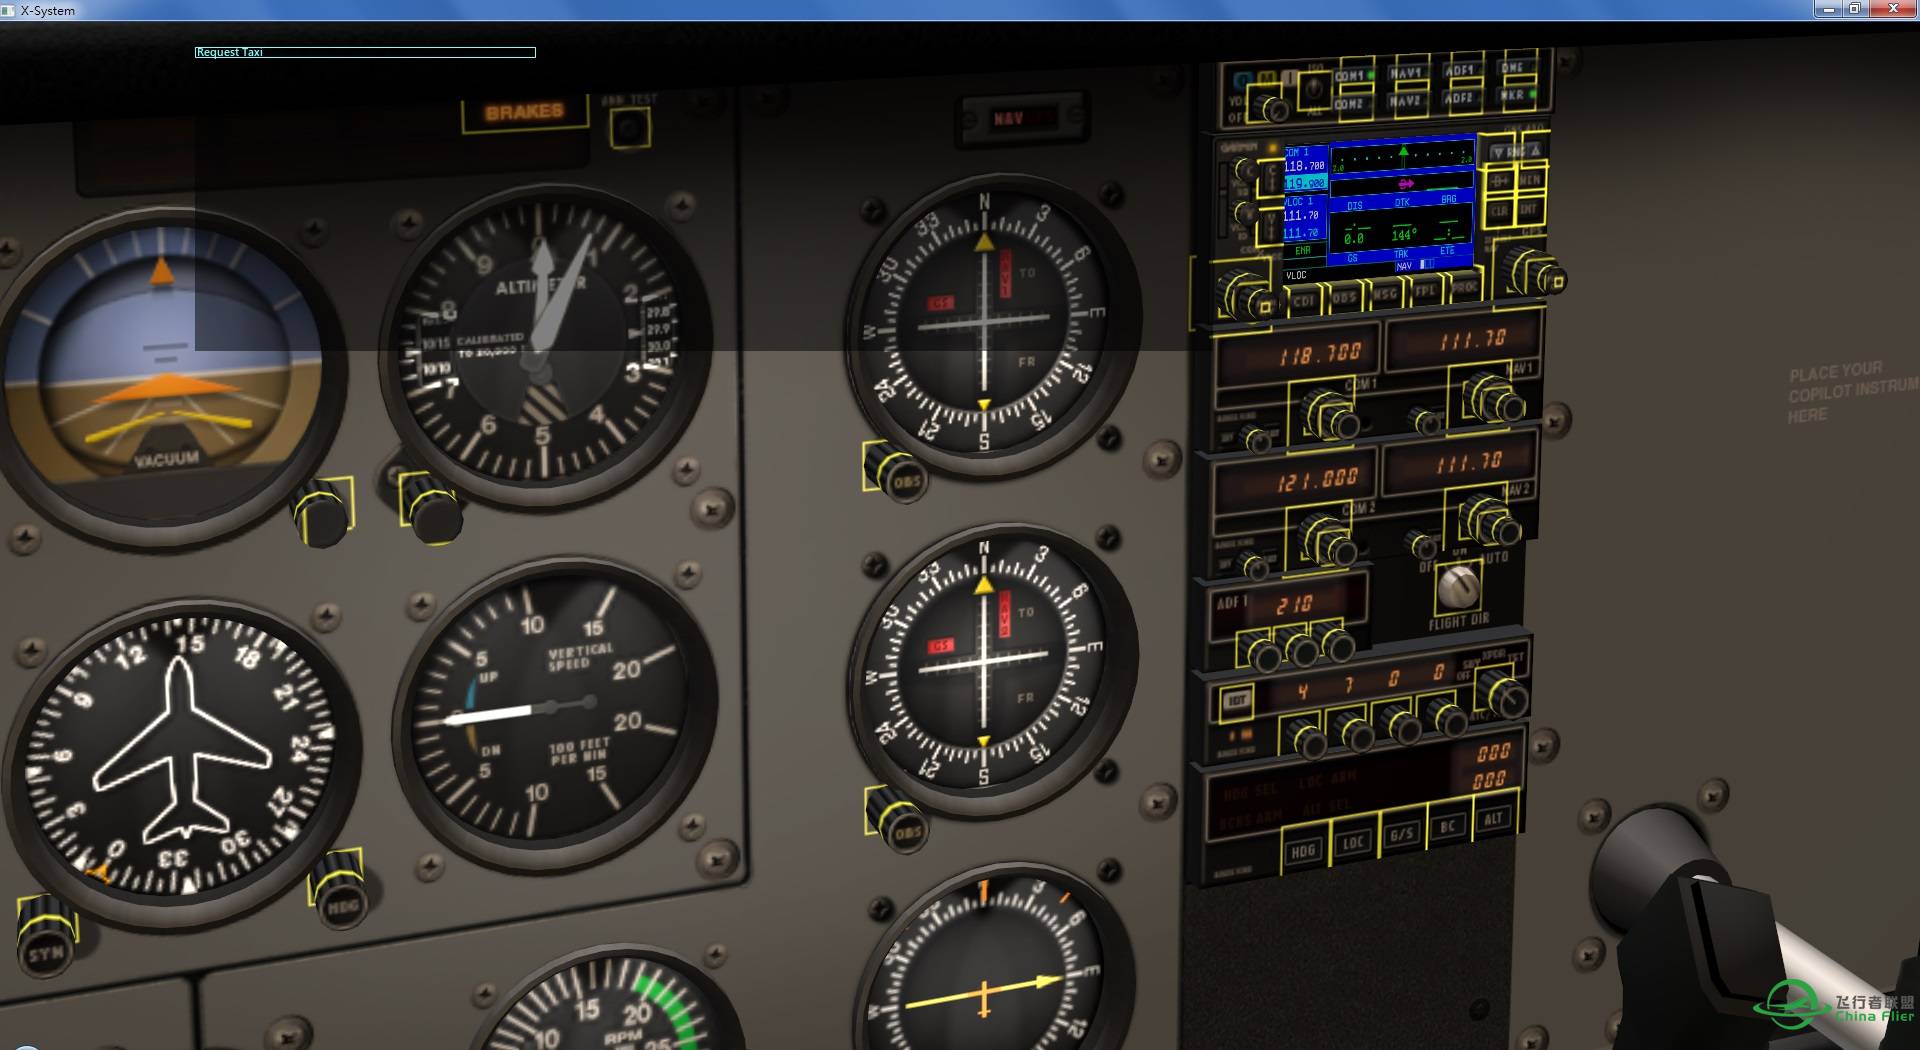
Task: Toggle MKR marker audio button
Action: tap(1515, 95)
